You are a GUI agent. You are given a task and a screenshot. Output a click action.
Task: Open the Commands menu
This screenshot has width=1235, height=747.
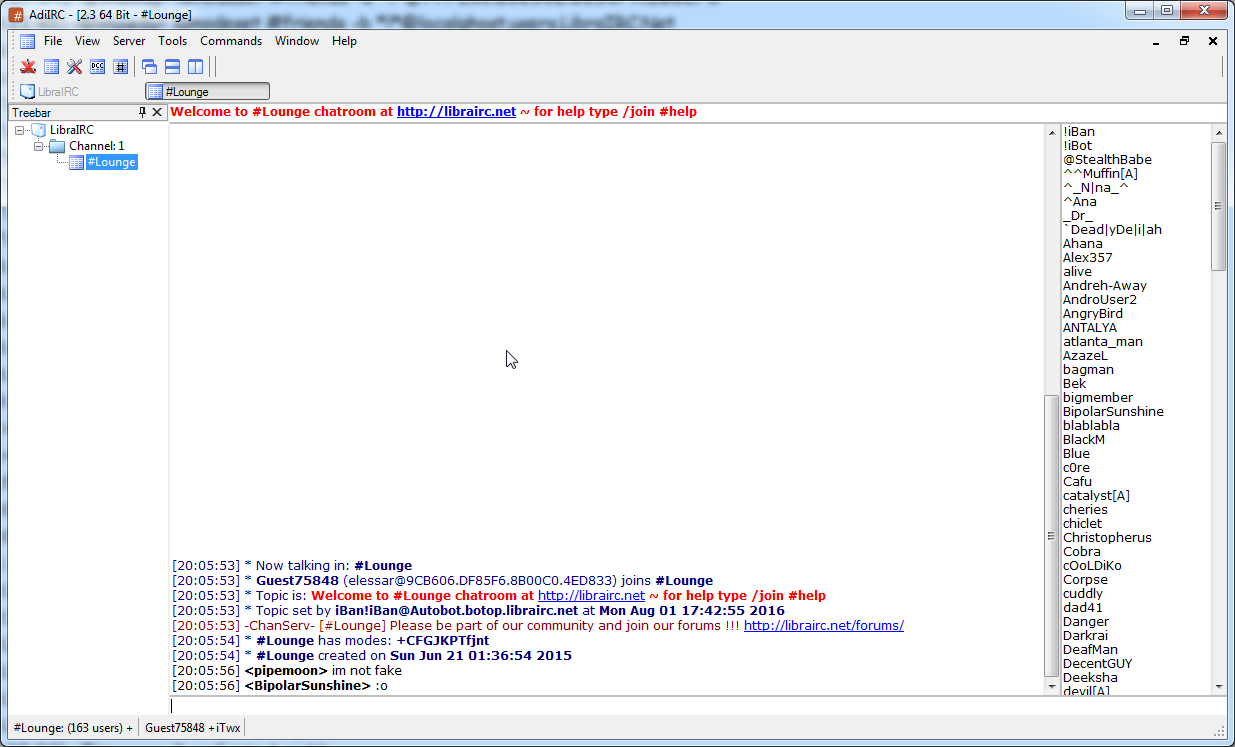(230, 41)
